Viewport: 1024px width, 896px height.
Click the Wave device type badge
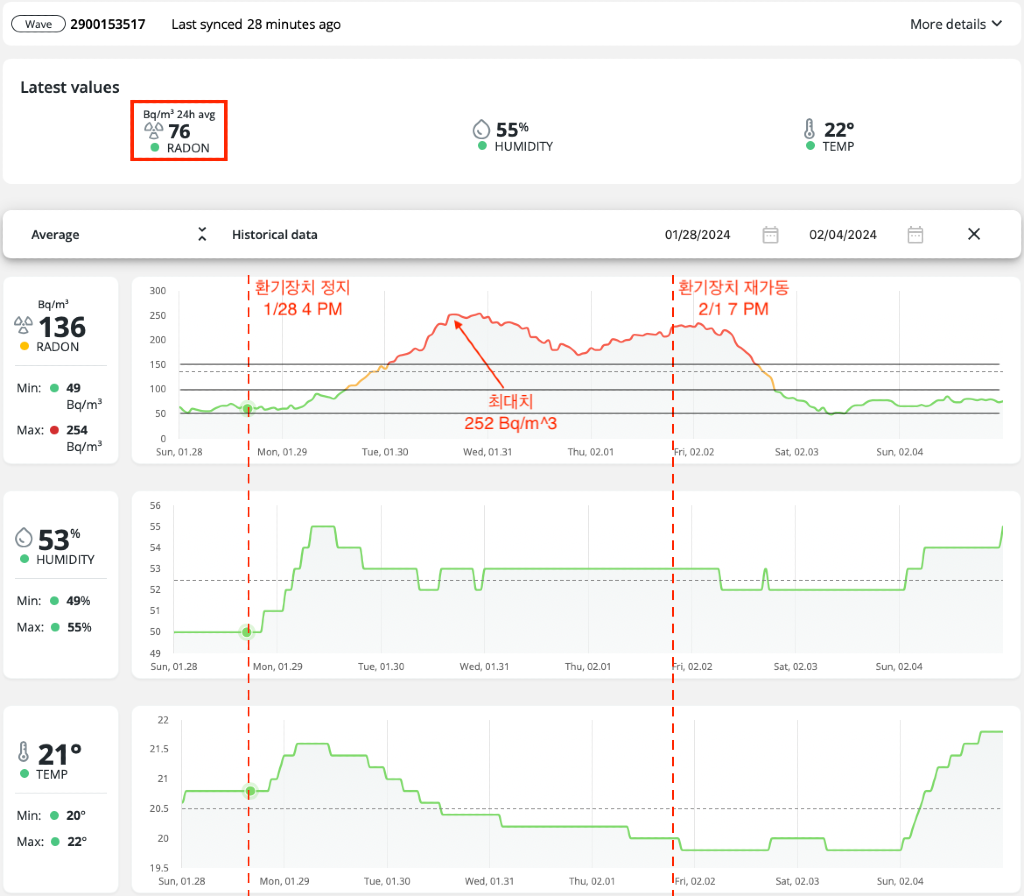click(x=38, y=24)
